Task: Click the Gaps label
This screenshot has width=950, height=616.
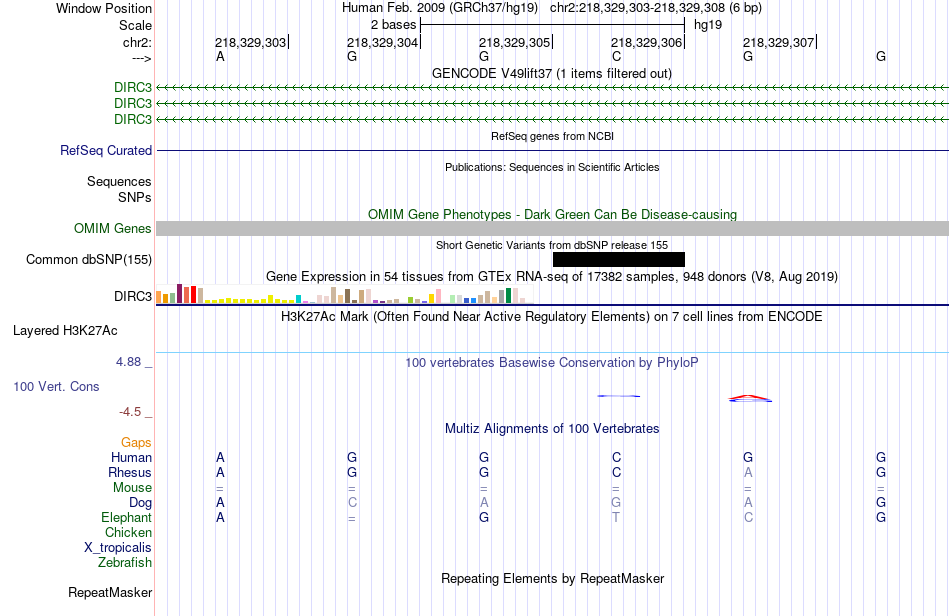Action: (x=136, y=442)
